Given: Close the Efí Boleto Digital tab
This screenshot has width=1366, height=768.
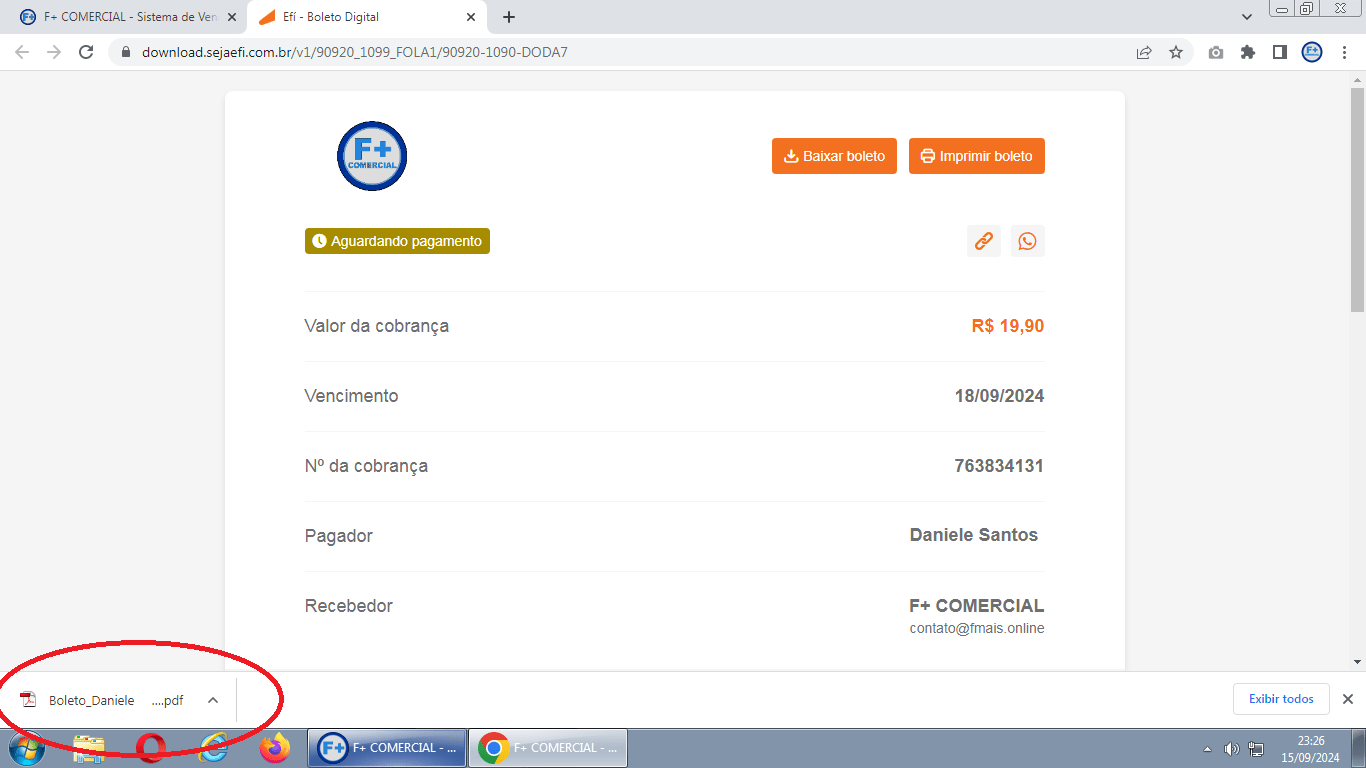Looking at the screenshot, I should pyautogui.click(x=471, y=17).
